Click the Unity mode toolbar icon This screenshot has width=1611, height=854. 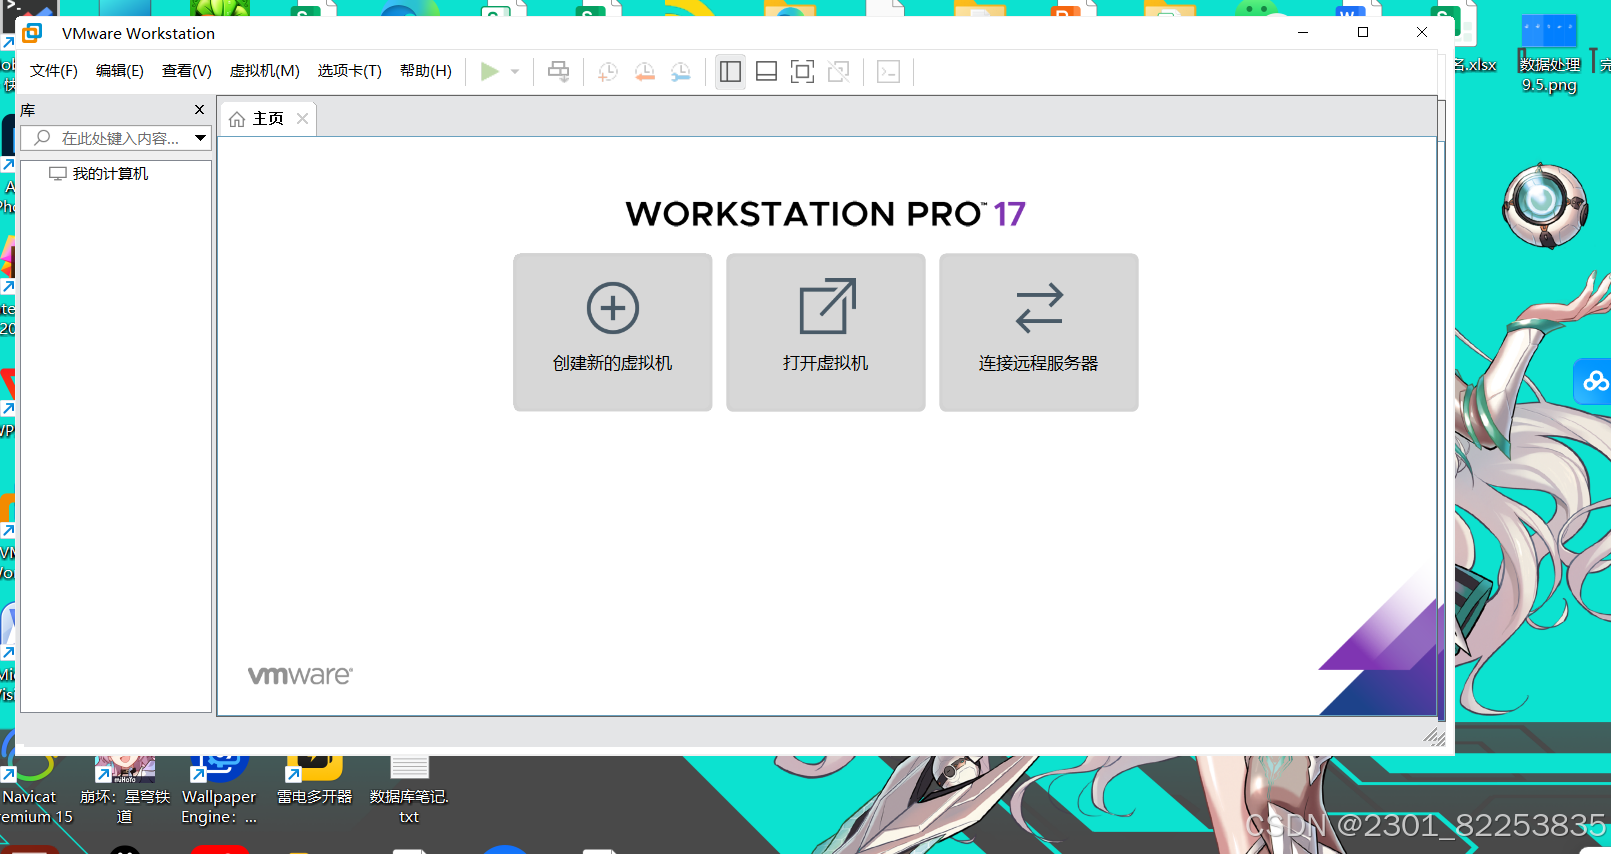(839, 72)
